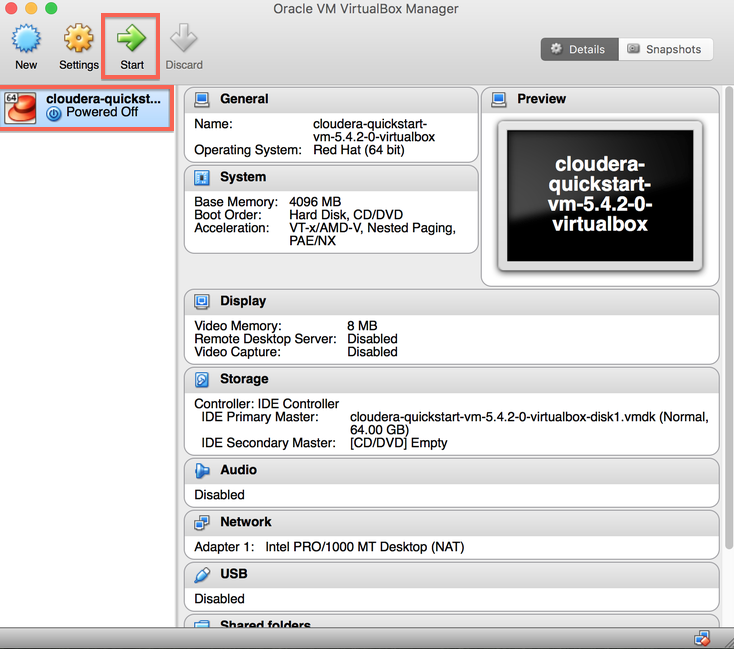Click the Acceleration VT-x/AMD-V value text

372,235
